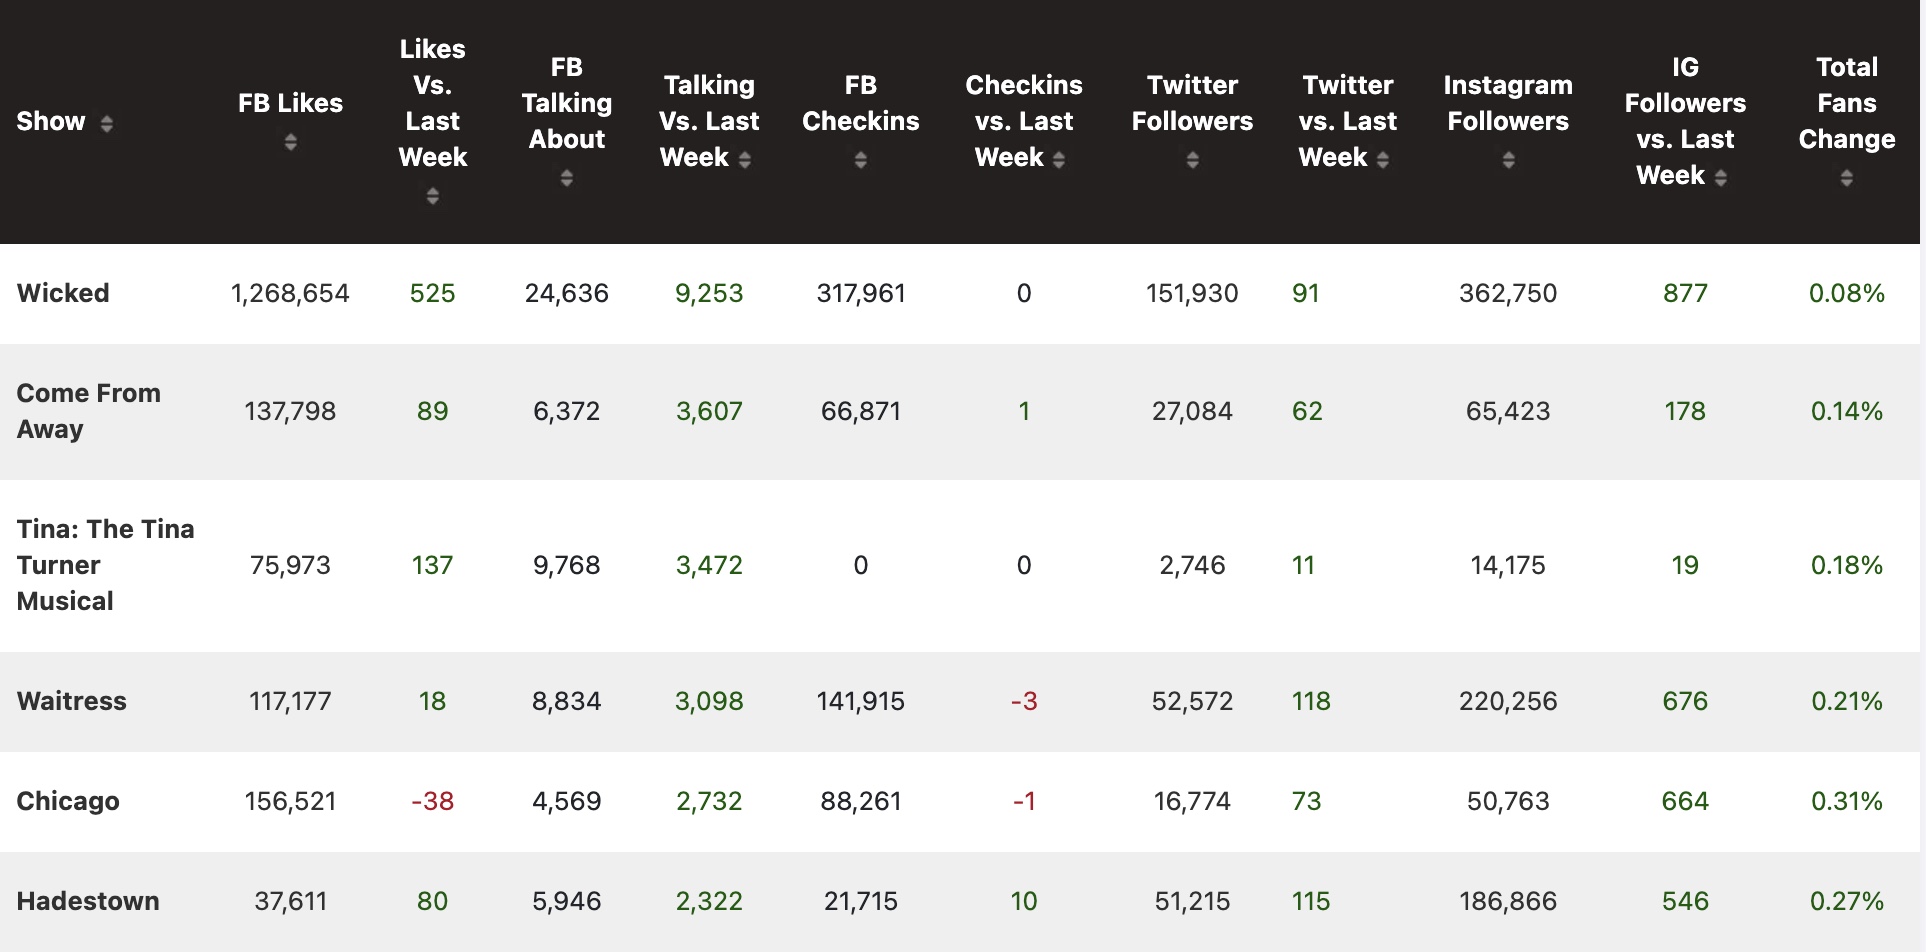Sort using Checkins vs. Last Week arrows
Image resolution: width=1926 pixels, height=952 pixels.
point(1059,159)
